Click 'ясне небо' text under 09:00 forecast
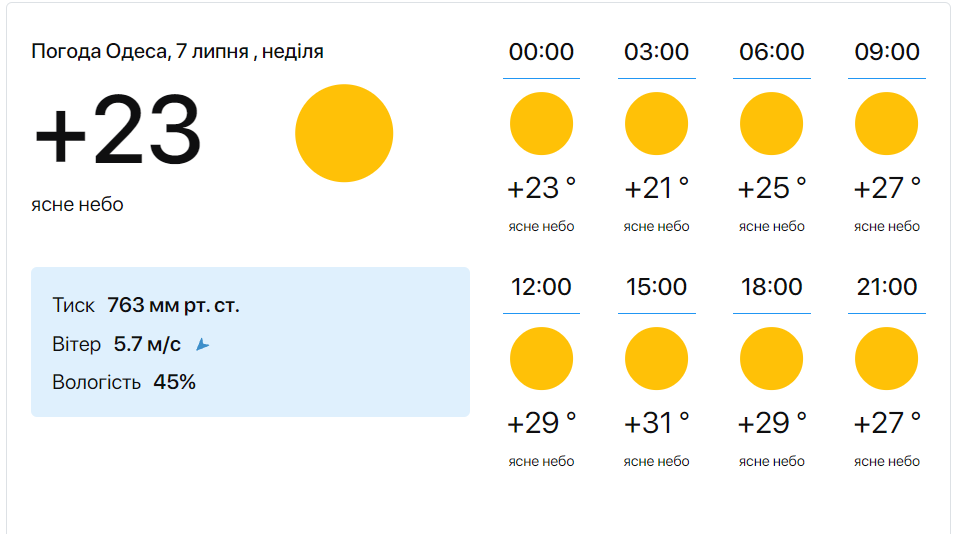 coord(886,226)
